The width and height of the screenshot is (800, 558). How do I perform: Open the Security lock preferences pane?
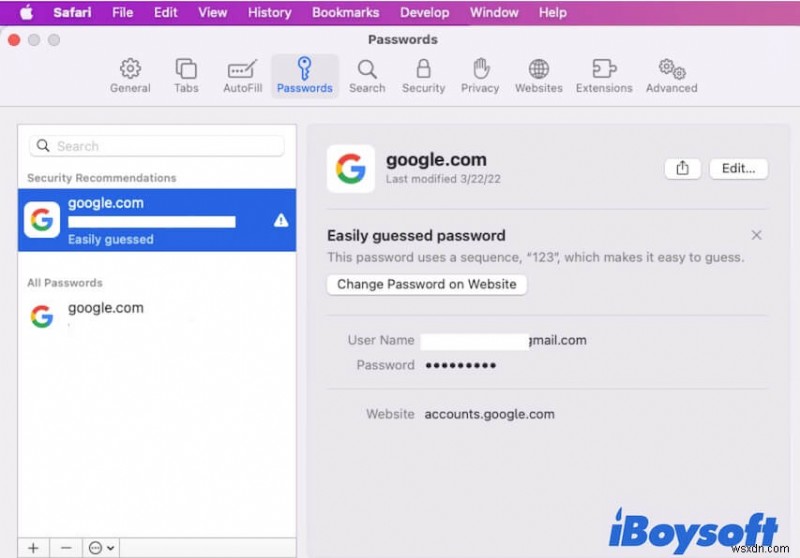point(423,76)
